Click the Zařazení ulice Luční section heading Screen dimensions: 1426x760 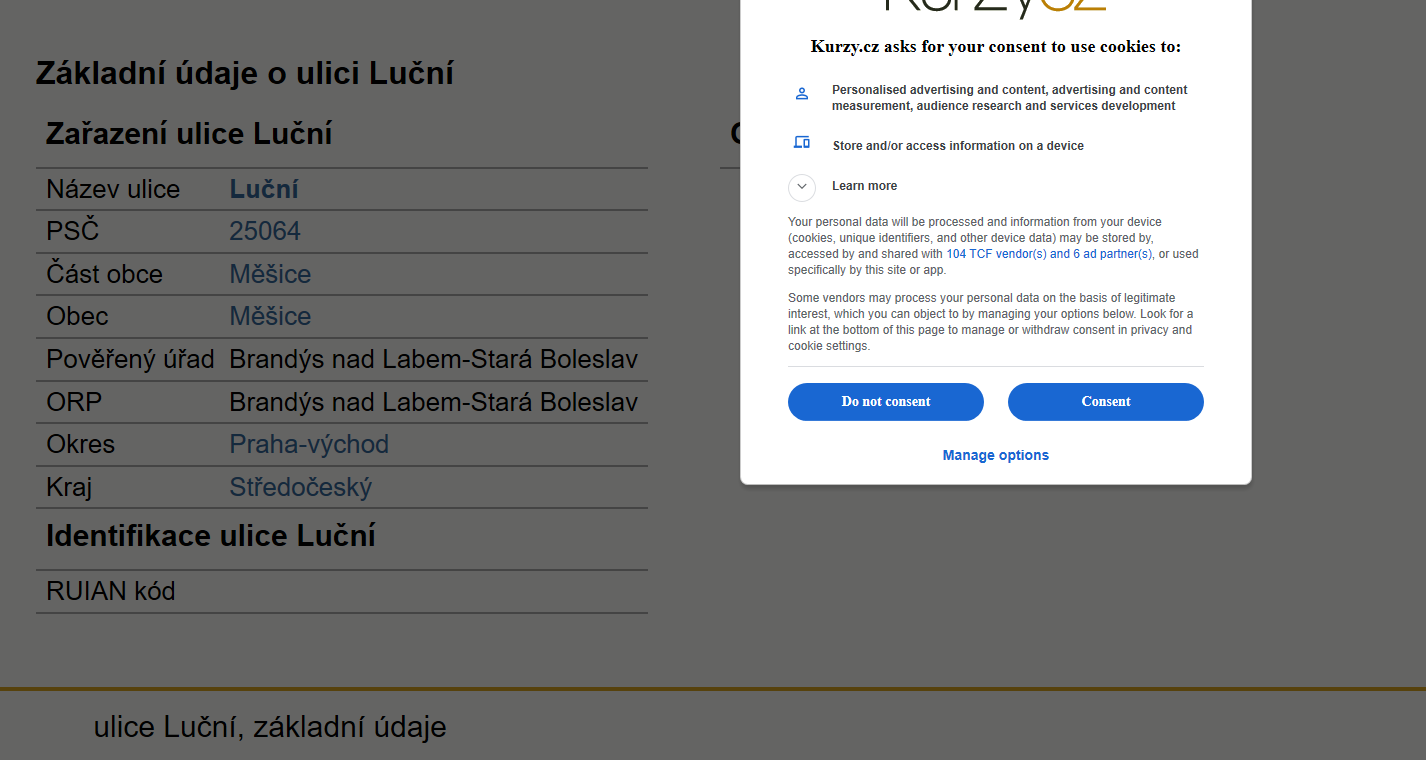(189, 134)
